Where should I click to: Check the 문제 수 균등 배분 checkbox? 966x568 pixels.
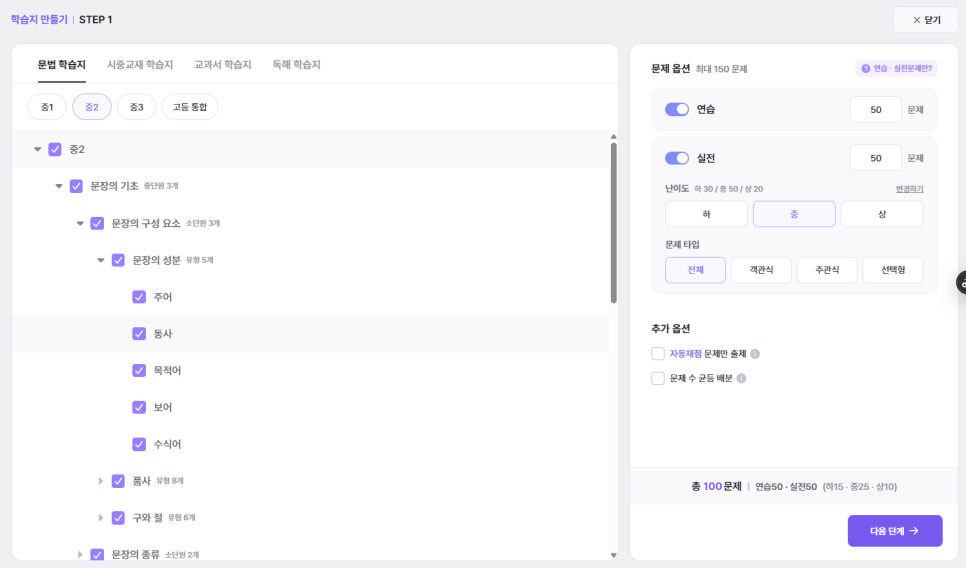coord(658,378)
